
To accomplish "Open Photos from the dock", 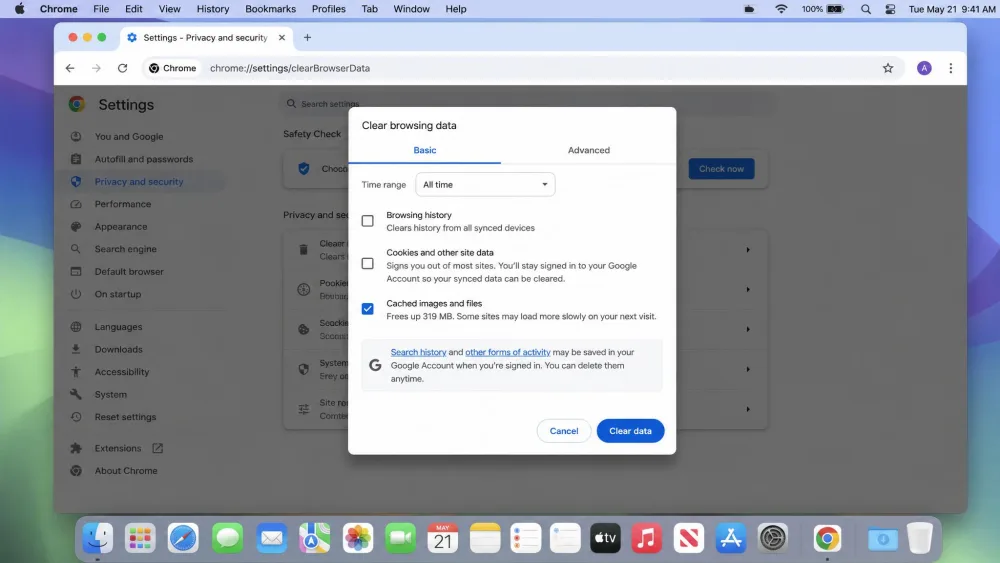I will point(358,538).
